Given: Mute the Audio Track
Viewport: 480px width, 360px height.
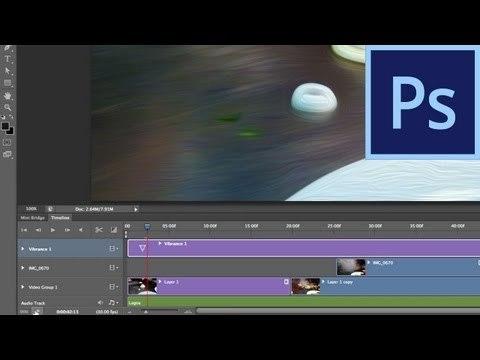Looking at the screenshot, I should [100, 303].
